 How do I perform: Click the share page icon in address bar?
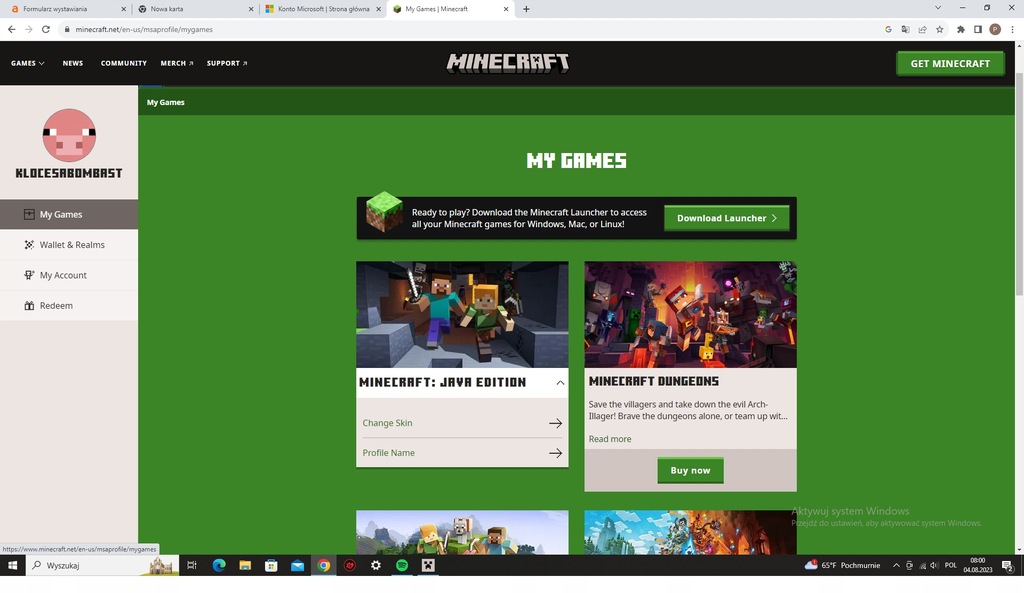click(923, 29)
